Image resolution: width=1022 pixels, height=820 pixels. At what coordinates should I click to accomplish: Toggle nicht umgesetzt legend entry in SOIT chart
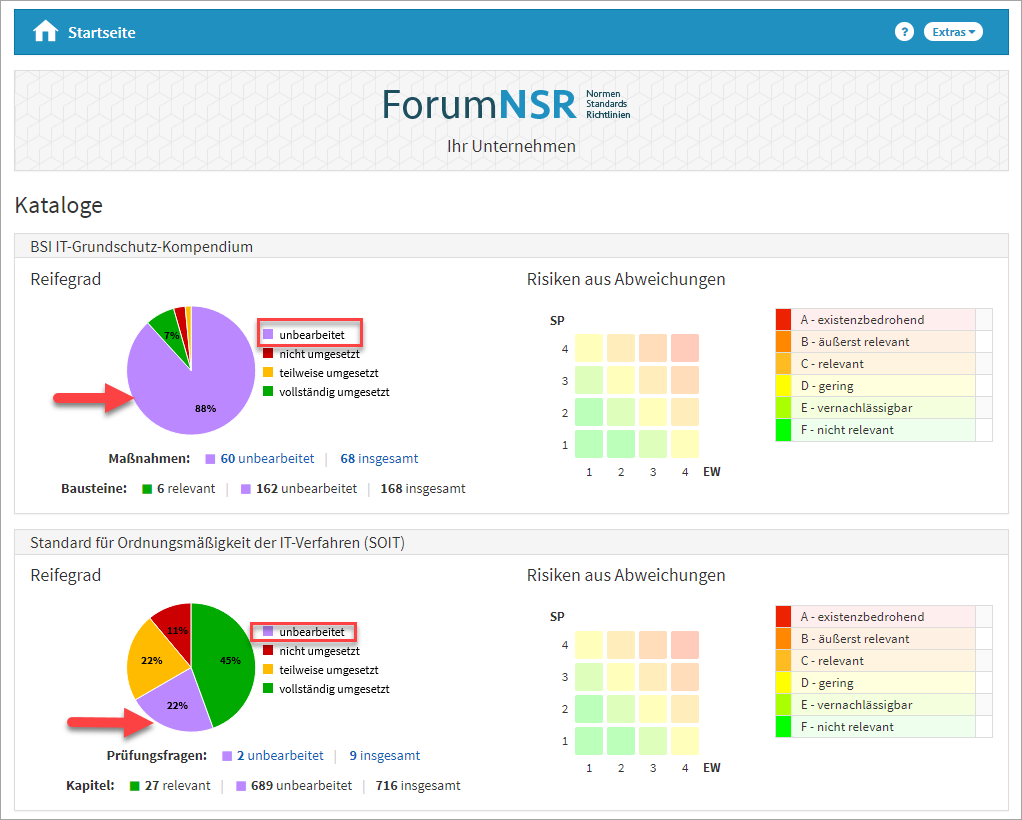tap(319, 651)
